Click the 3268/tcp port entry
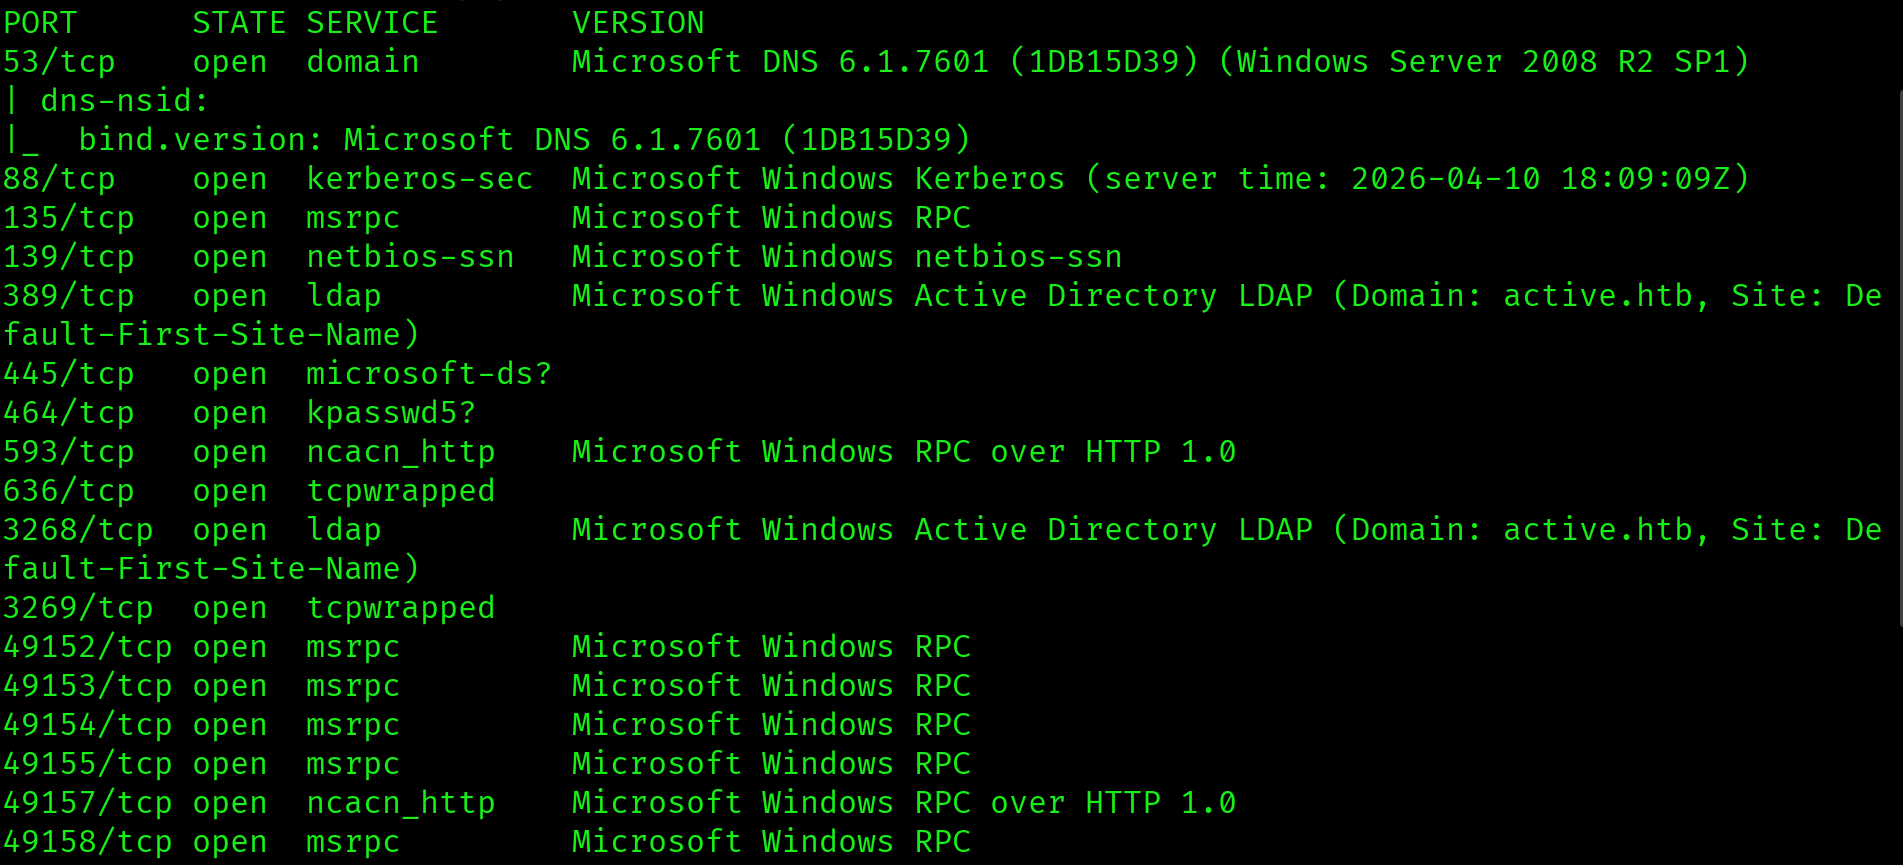Viewport: 1903px width, 865px height. (x=78, y=530)
